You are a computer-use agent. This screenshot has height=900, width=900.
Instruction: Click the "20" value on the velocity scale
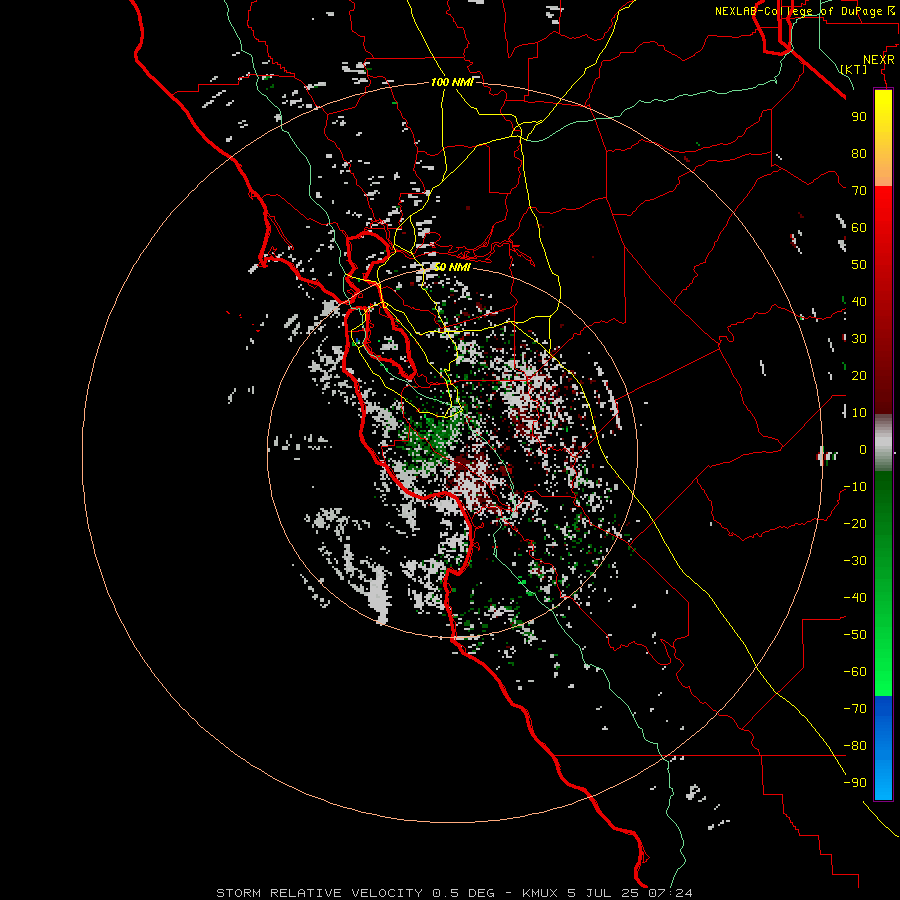[x=859, y=375]
